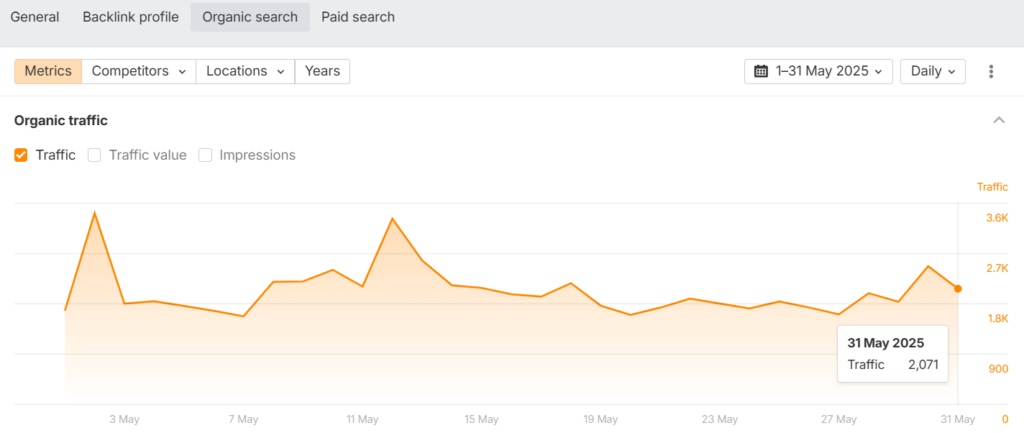Screen dimensions: 1024x433
Task: Expand the Daily interval dropdown
Action: coord(933,71)
